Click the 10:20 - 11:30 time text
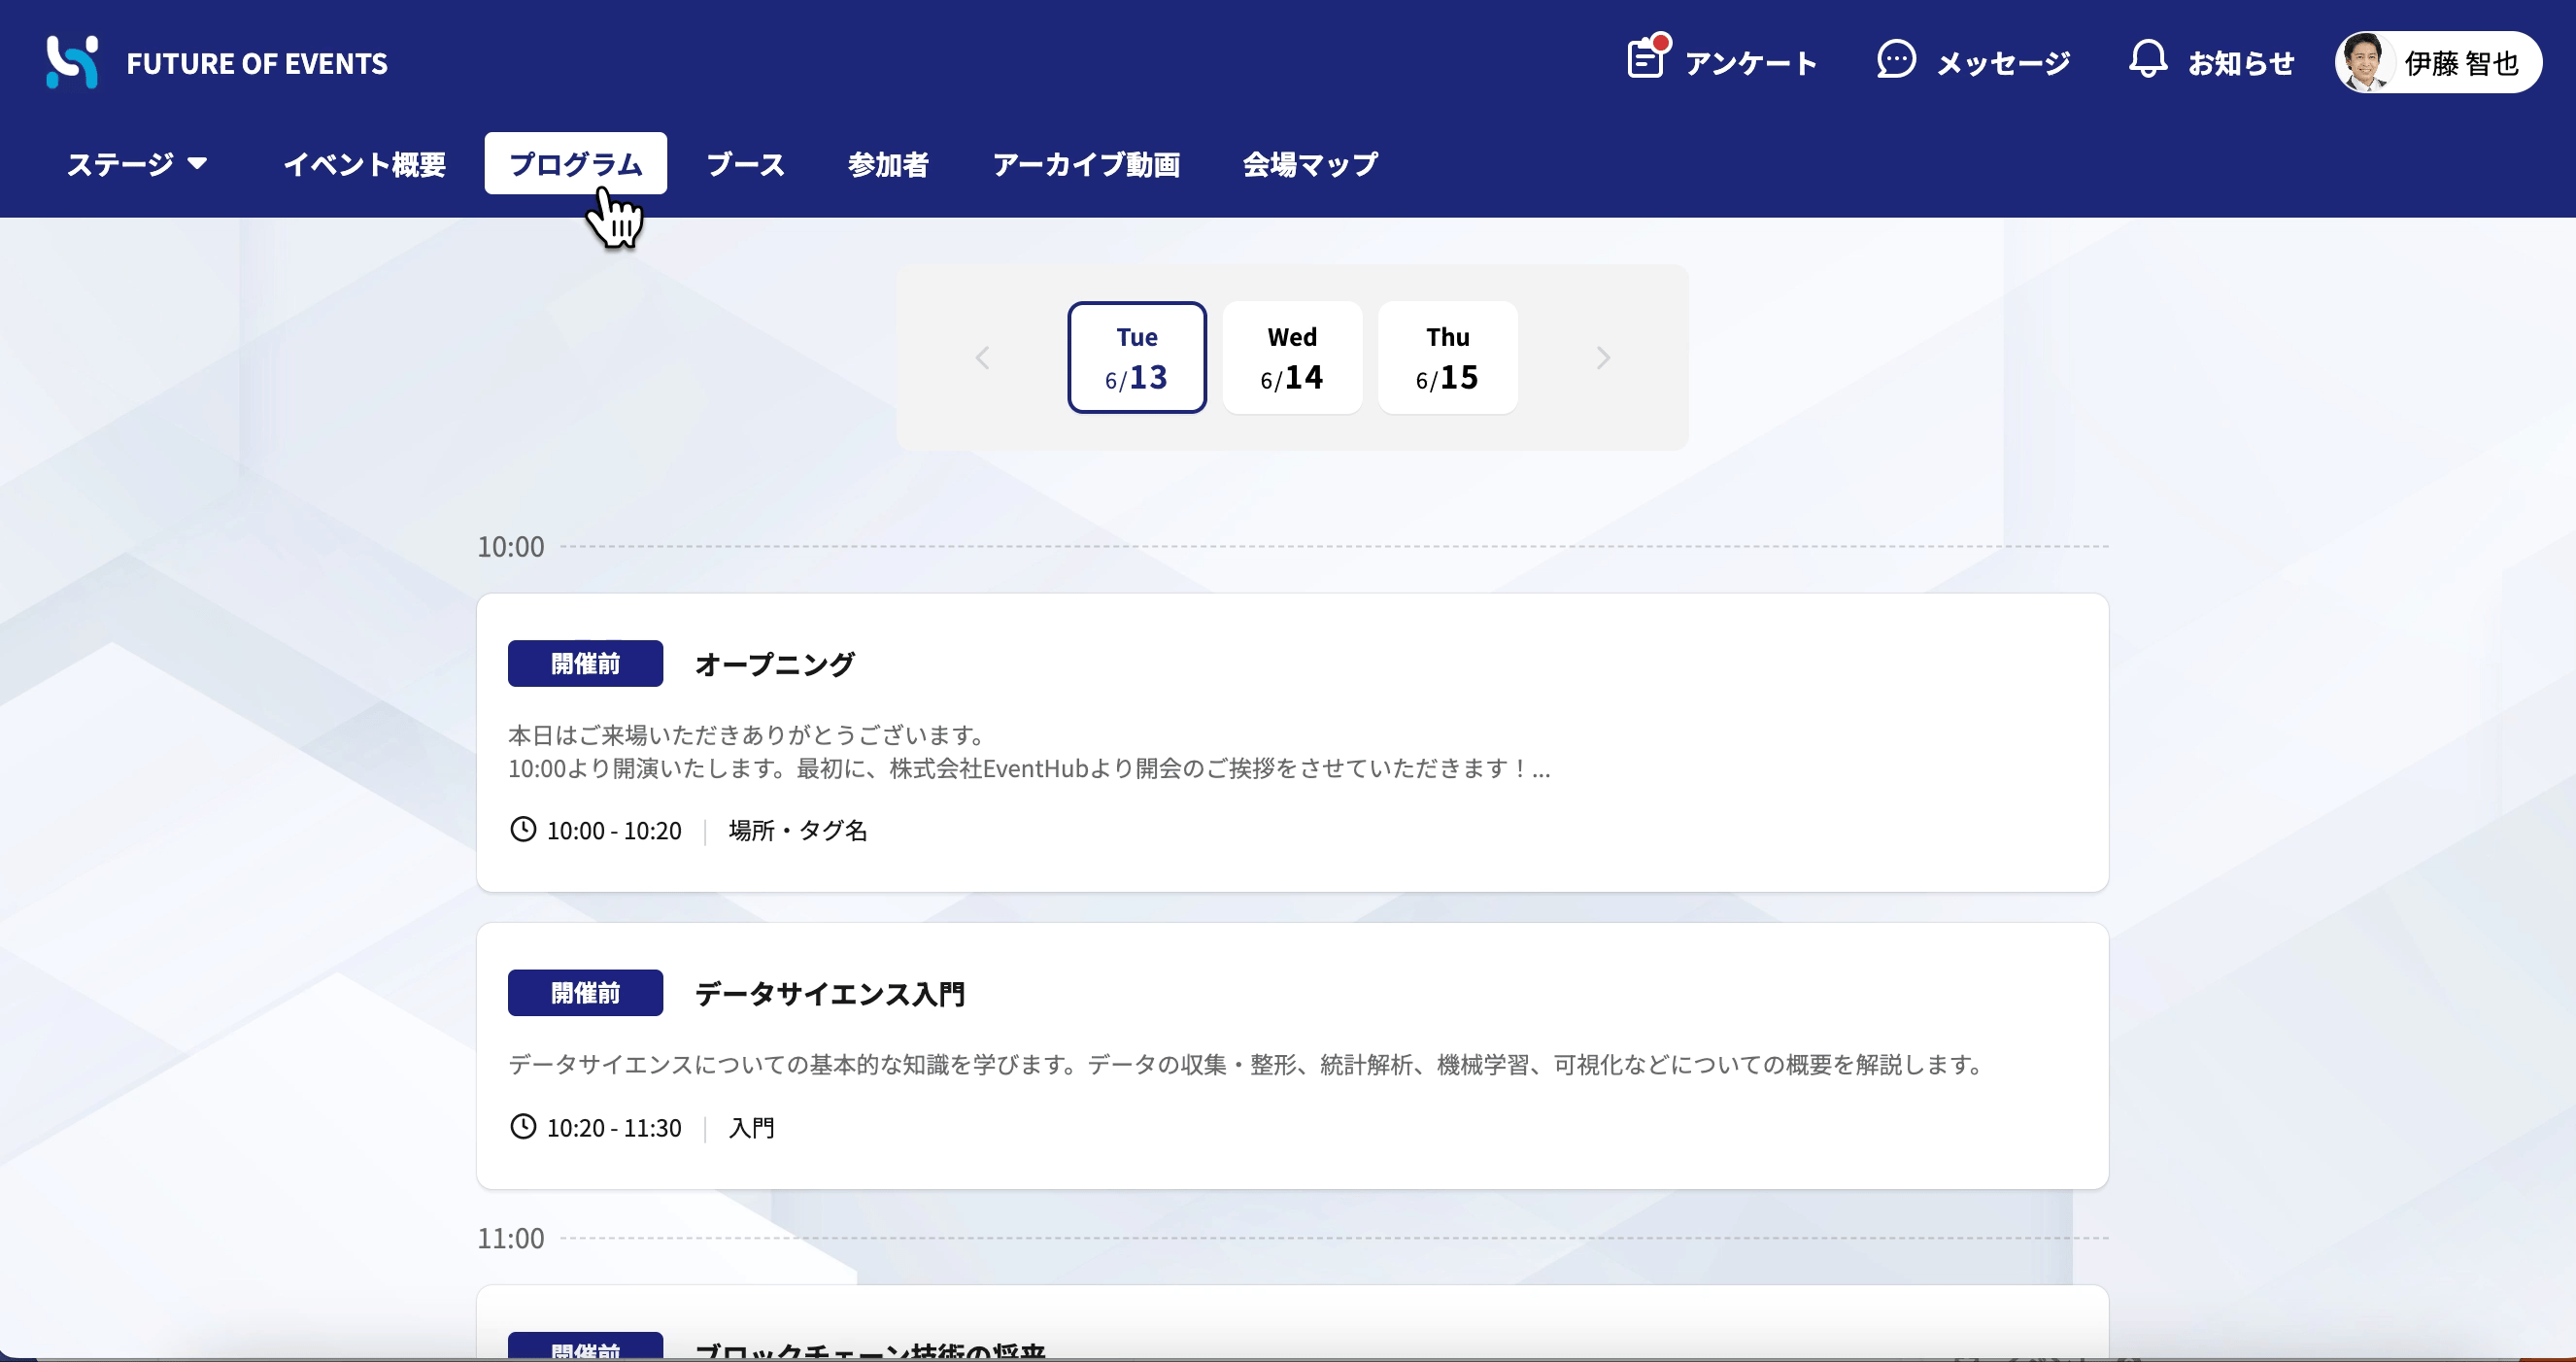 [614, 1128]
